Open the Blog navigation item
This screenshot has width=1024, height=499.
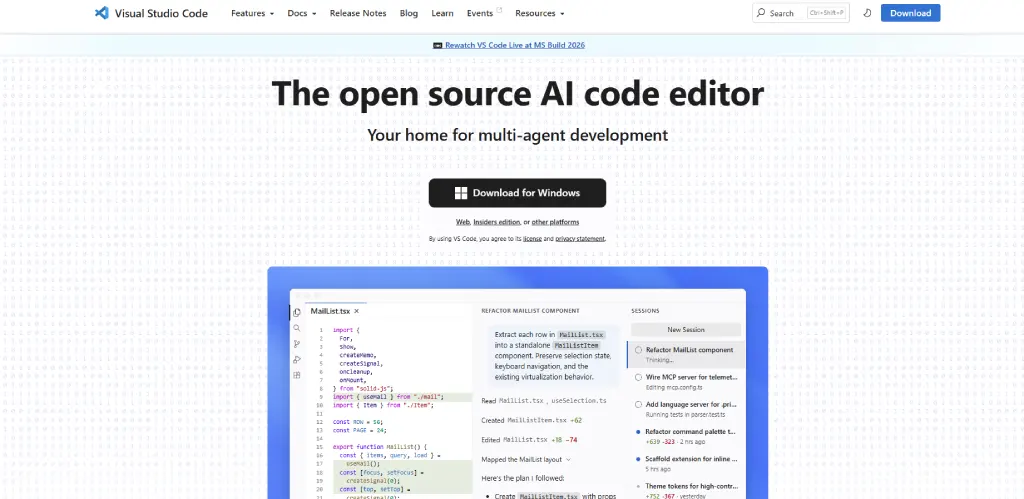409,13
